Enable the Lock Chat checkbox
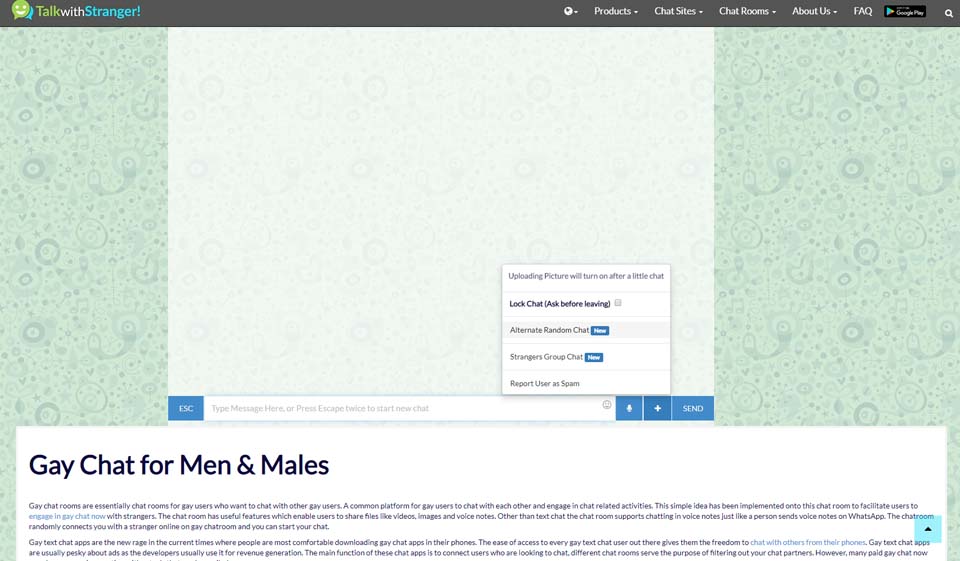The image size is (960, 561). 618,303
